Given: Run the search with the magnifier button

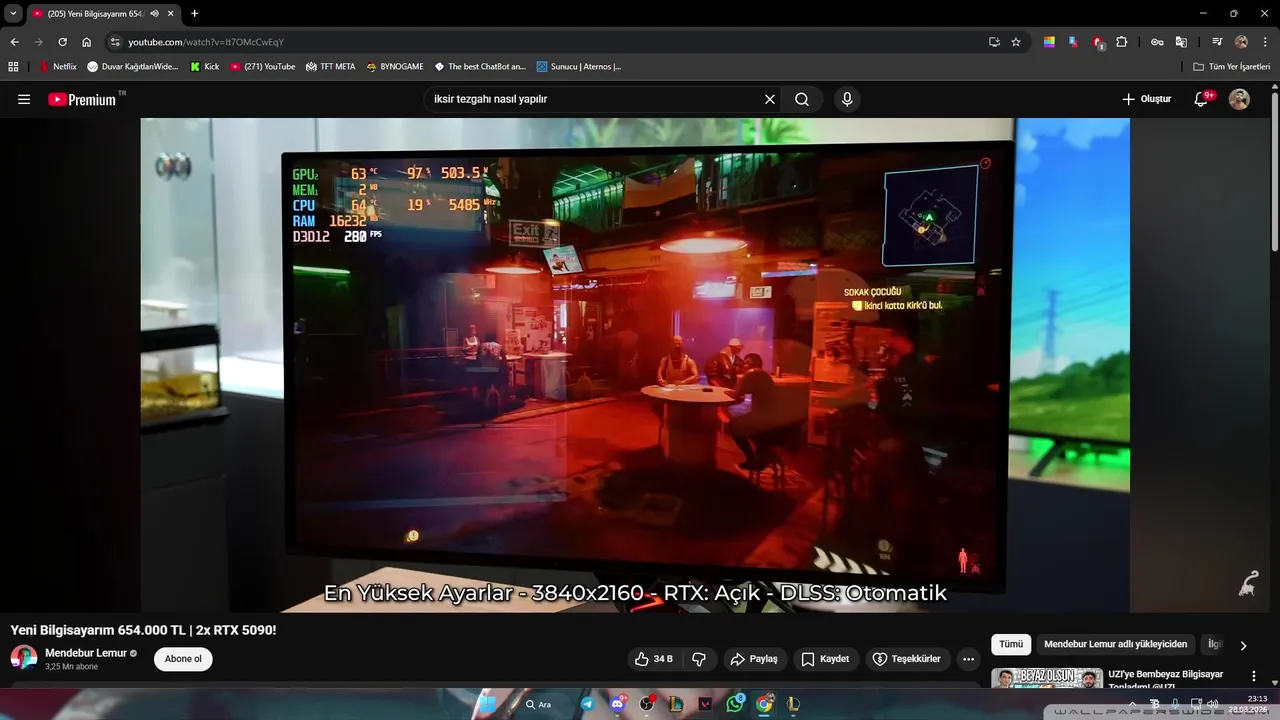Looking at the screenshot, I should 802,99.
